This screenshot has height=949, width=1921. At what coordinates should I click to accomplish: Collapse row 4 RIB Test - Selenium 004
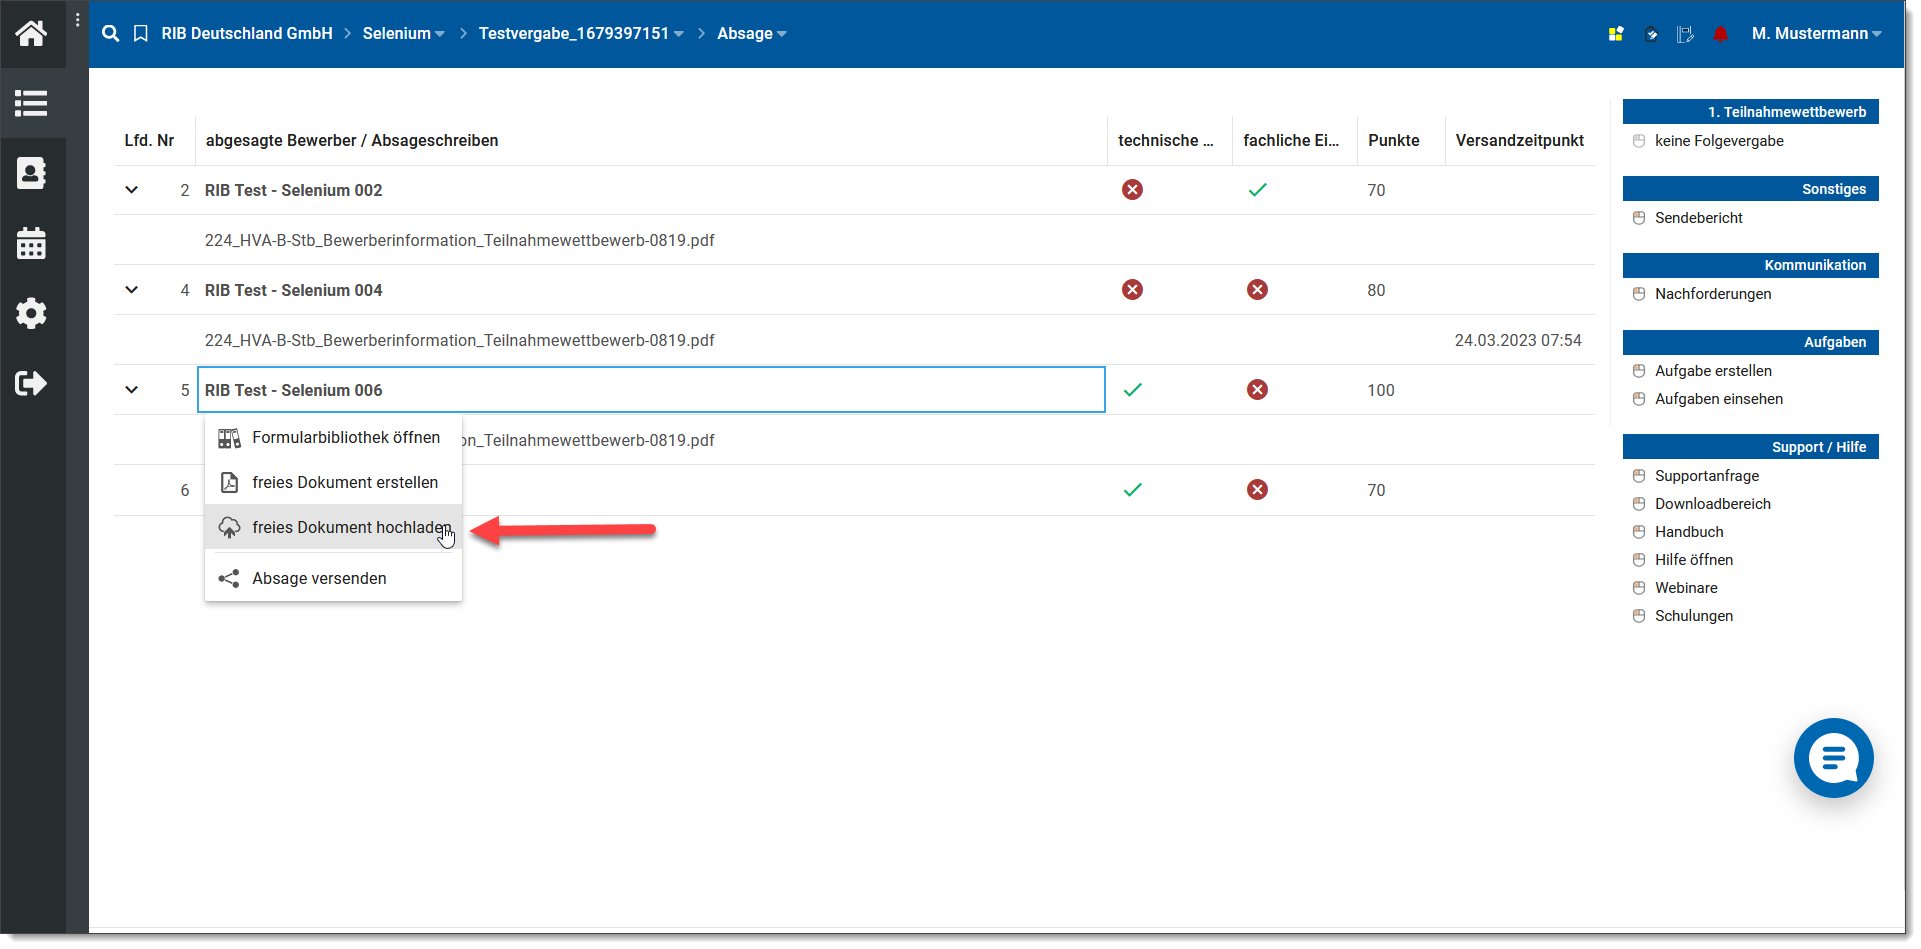point(131,290)
